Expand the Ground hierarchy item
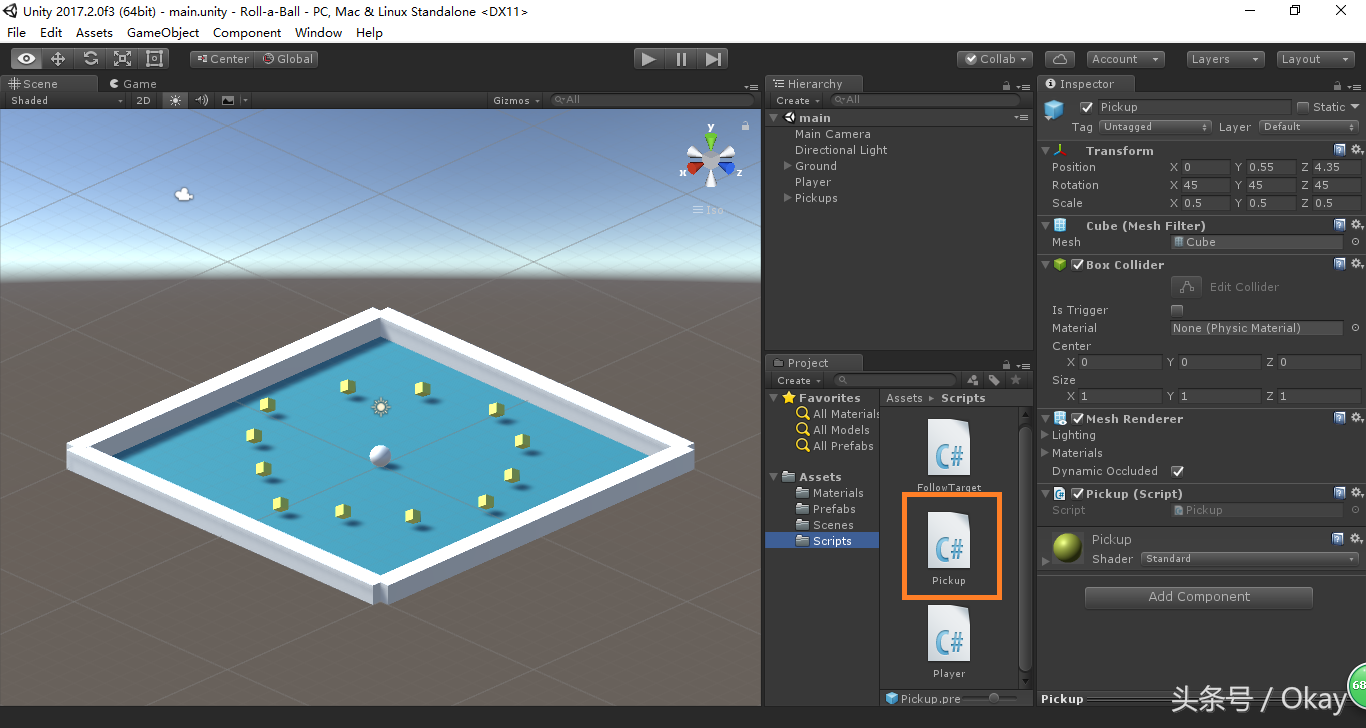This screenshot has width=1366, height=728. pyautogui.click(x=788, y=166)
